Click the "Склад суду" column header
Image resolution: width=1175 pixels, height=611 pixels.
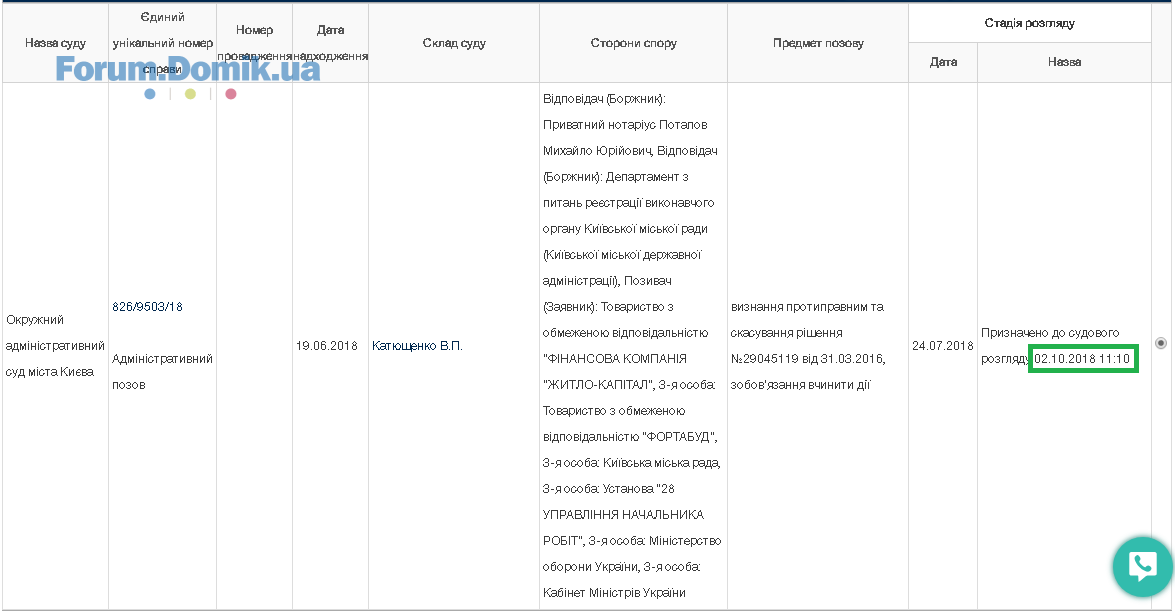[454, 43]
